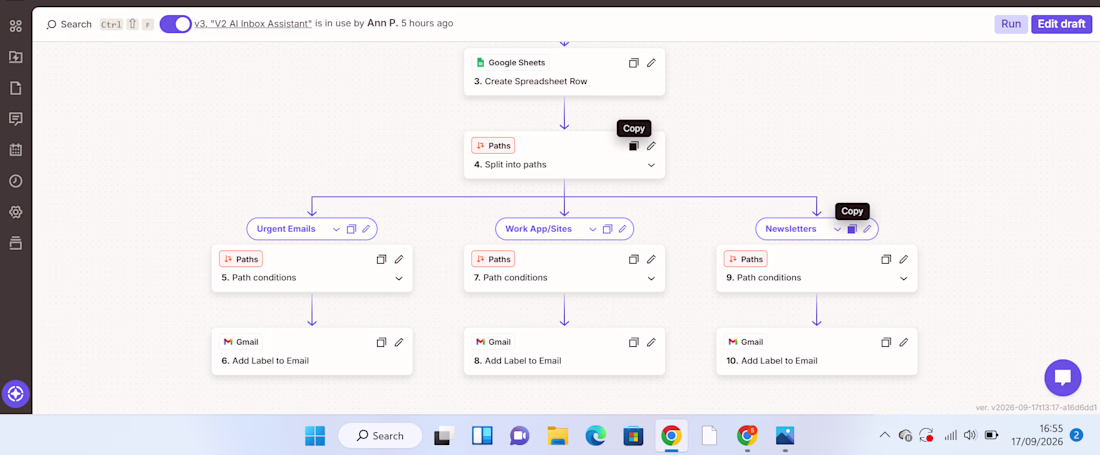Open the Work App/Sites path dropdown
The height and width of the screenshot is (455, 1100).
593,229
